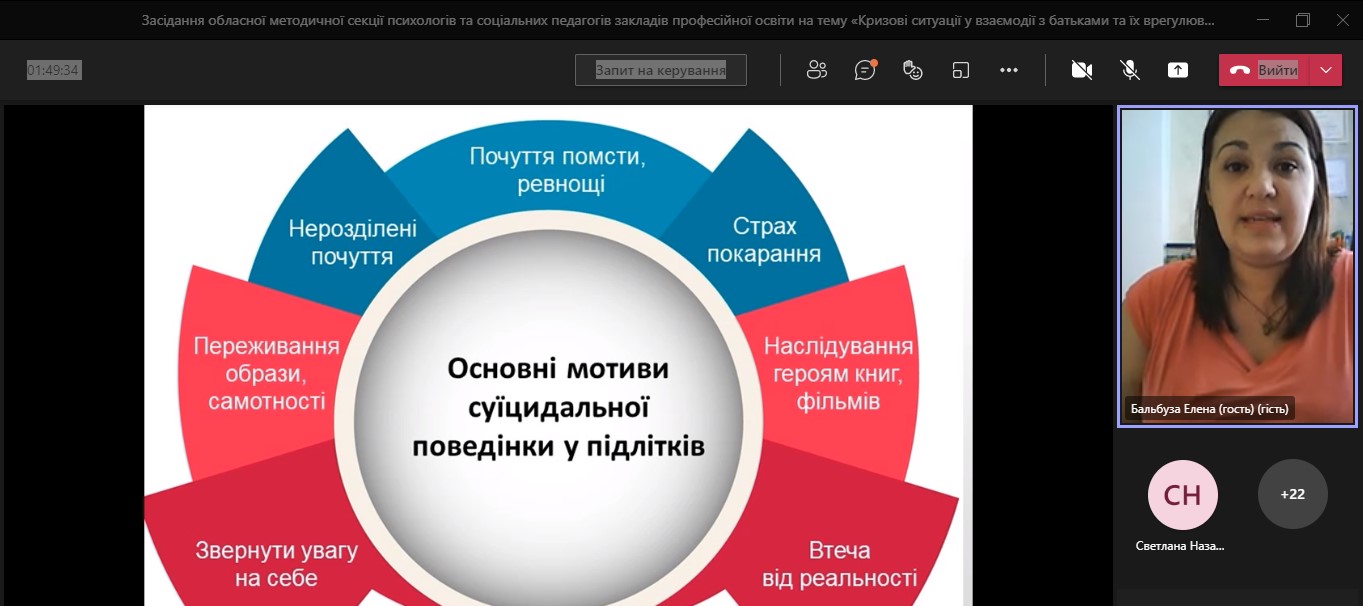Maximize the Teams meeting window

(1302, 20)
